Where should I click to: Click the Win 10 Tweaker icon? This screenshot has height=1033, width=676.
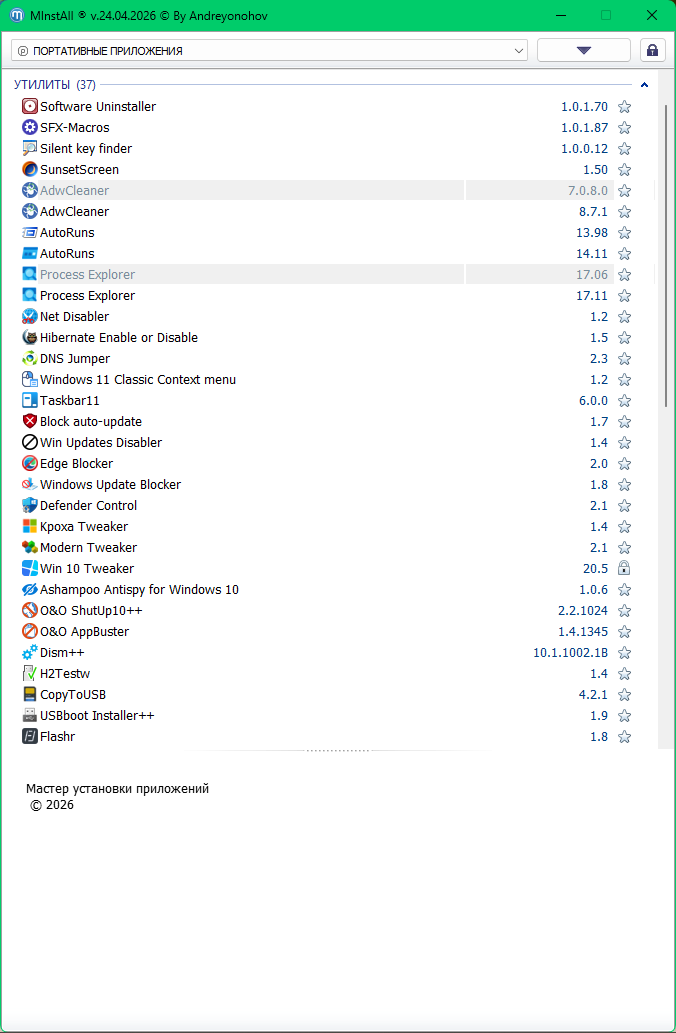[29, 568]
